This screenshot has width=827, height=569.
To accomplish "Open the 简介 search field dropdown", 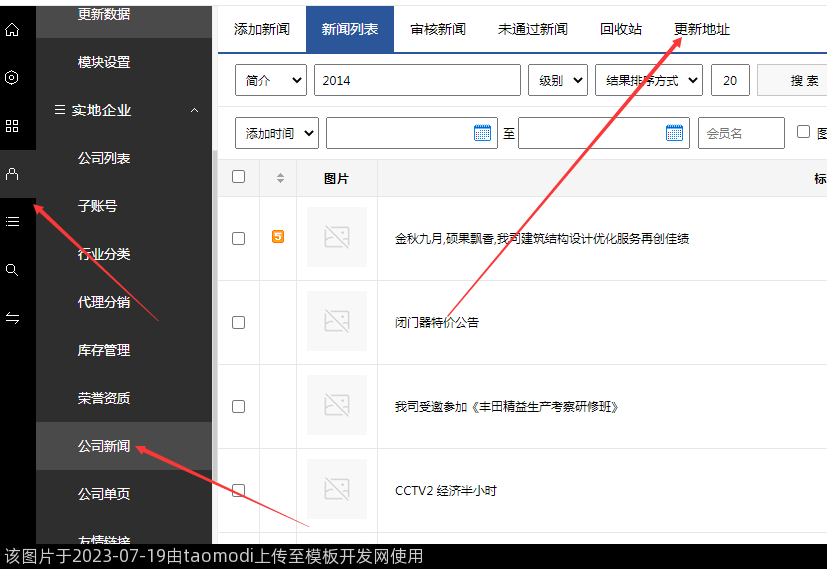I will point(270,81).
